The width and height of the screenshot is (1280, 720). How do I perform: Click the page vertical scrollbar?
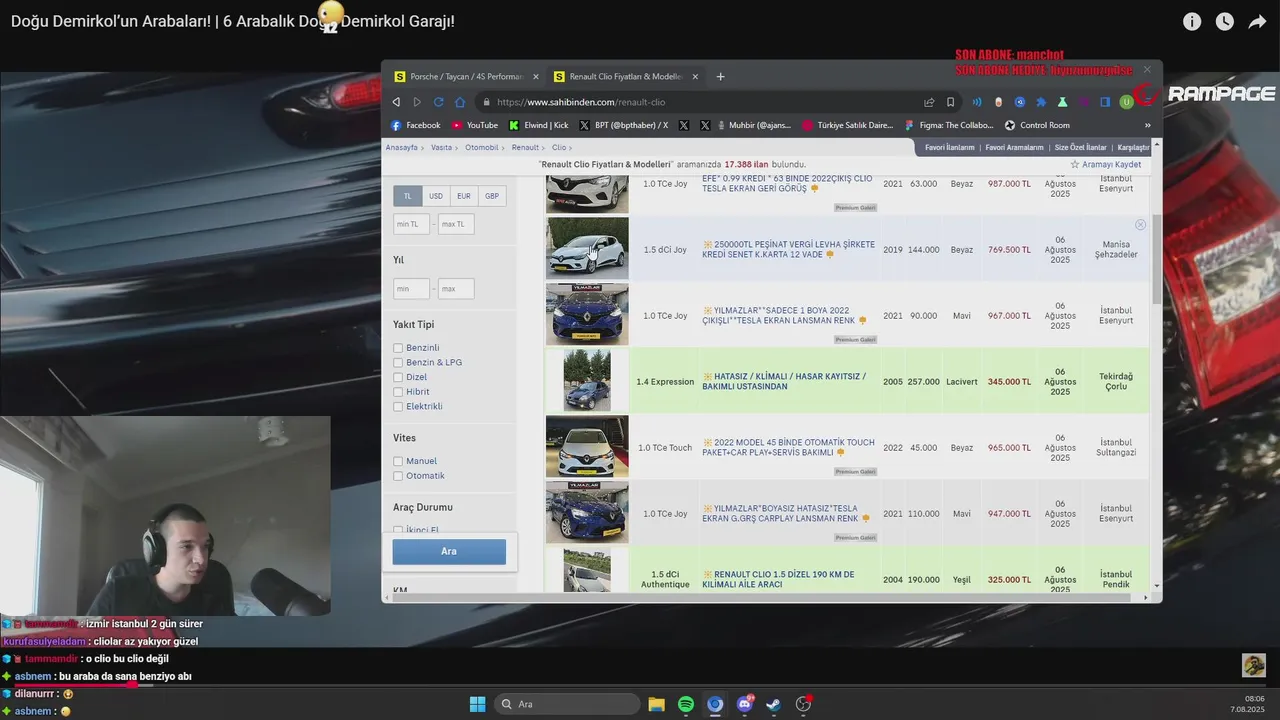pos(1157,260)
